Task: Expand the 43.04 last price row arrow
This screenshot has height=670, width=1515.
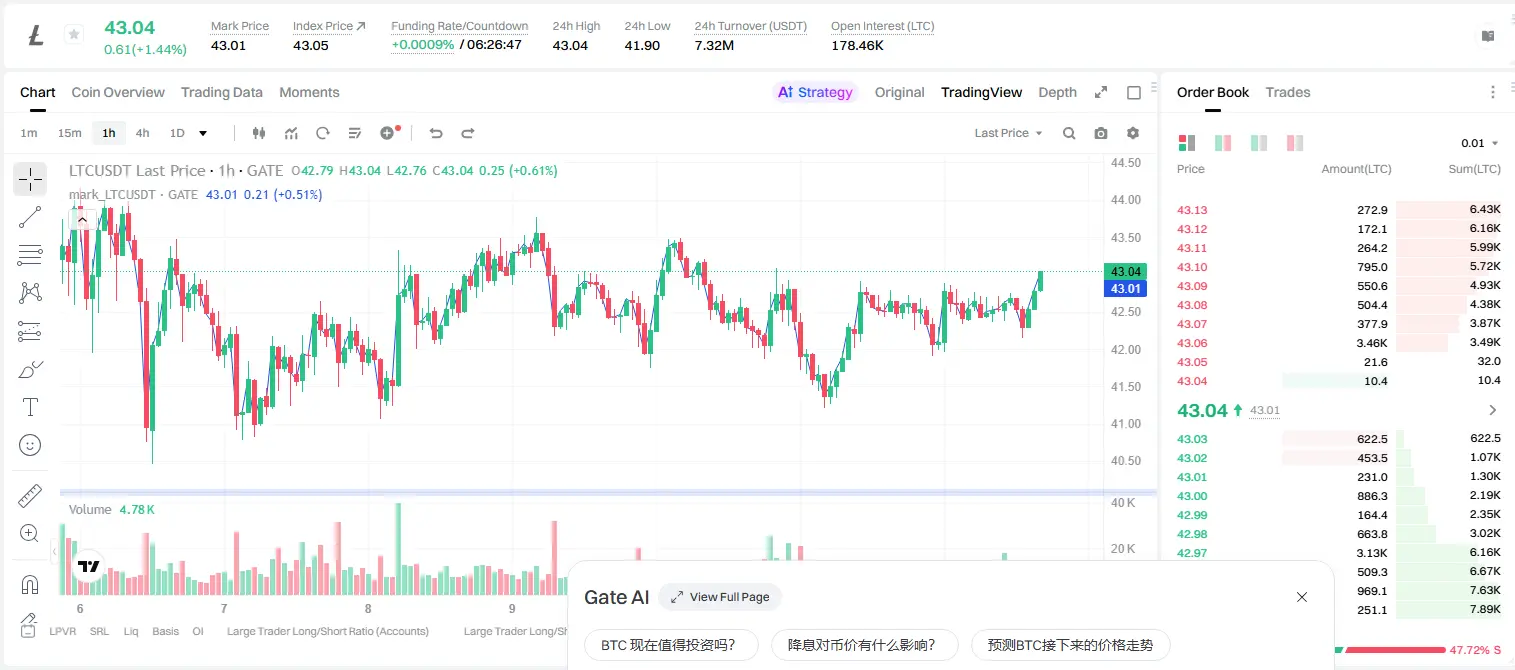Action: click(x=1493, y=410)
